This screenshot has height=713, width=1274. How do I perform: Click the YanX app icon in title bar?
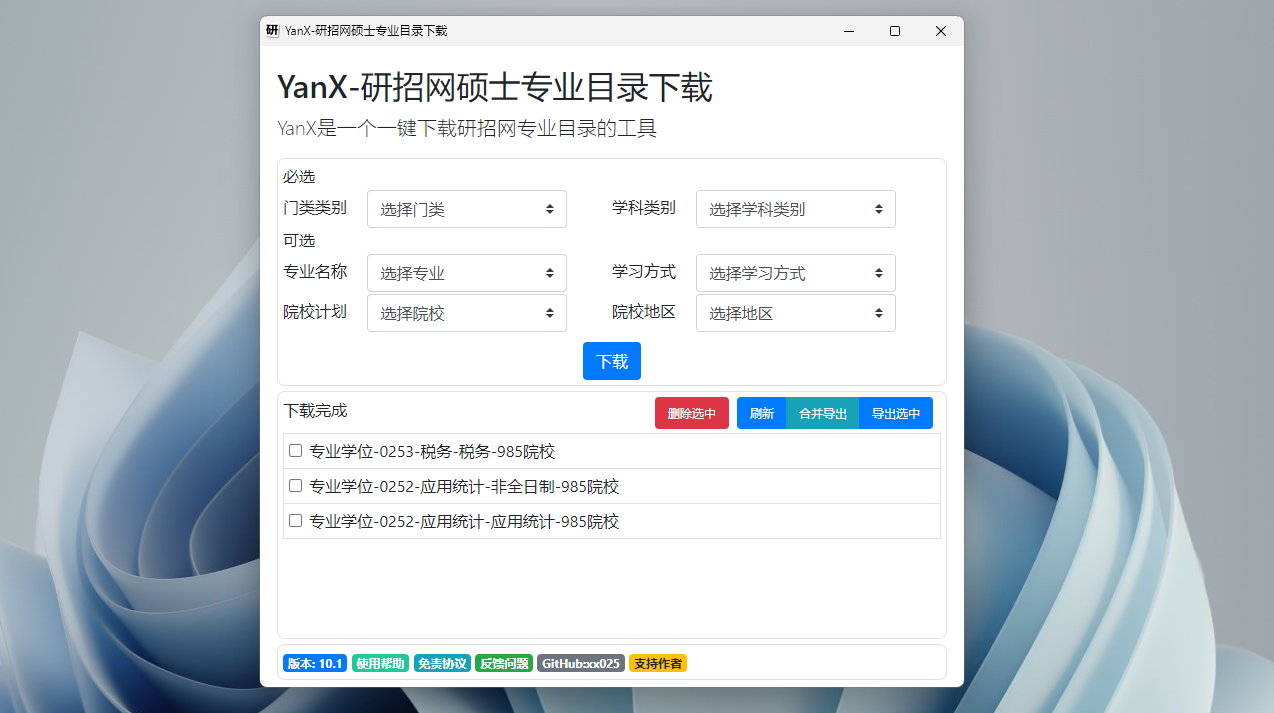[x=272, y=31]
